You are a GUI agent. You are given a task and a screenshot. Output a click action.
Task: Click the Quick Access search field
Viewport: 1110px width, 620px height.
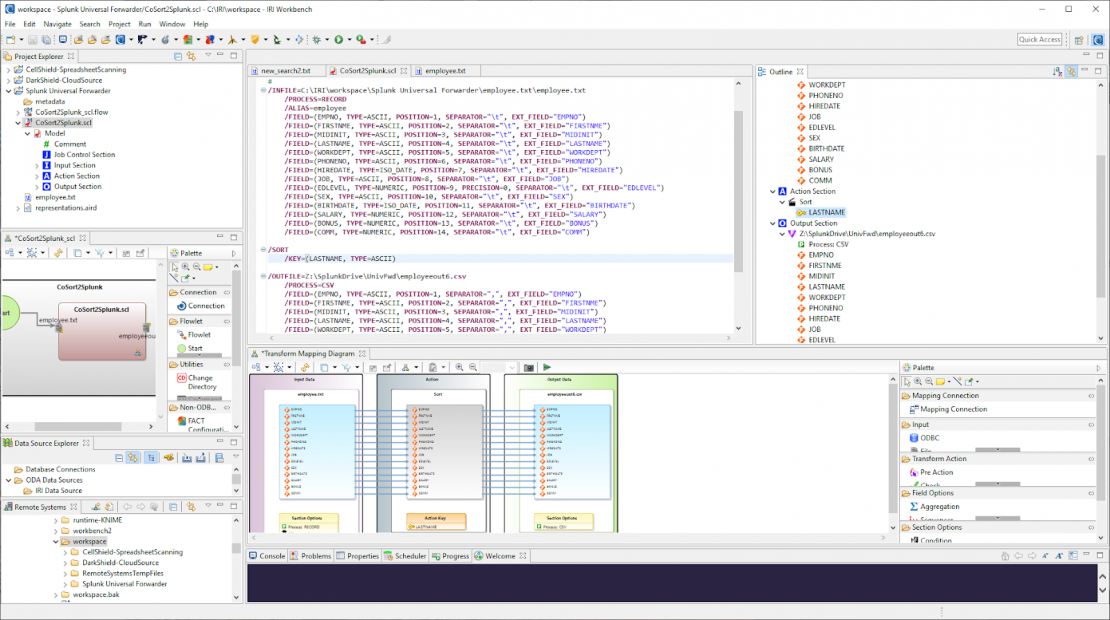[1039, 40]
